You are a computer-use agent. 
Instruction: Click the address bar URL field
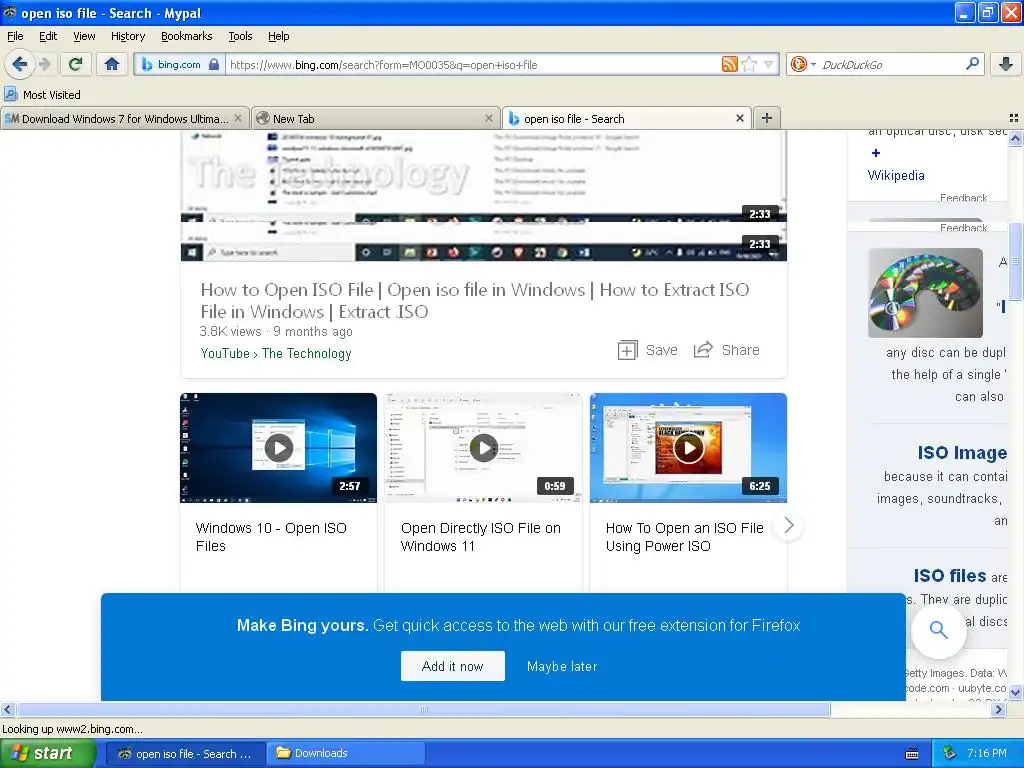[472, 65]
